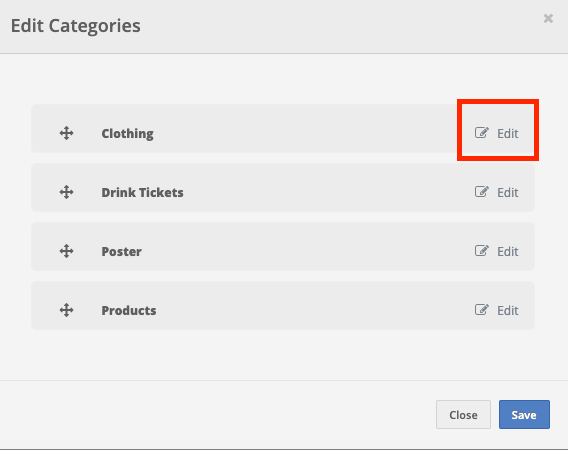Click the move handle icon for Poster
The image size is (568, 450).
(66, 251)
